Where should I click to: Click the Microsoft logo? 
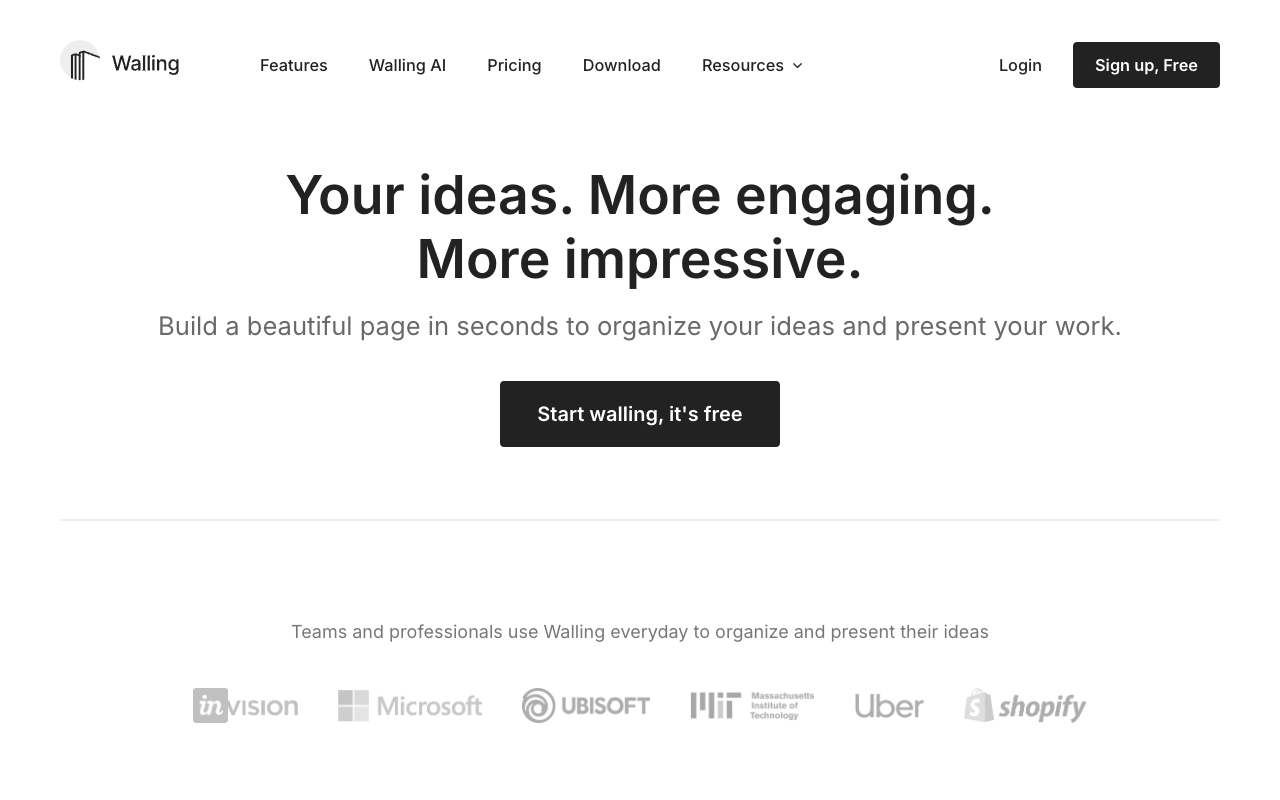pyautogui.click(x=410, y=706)
